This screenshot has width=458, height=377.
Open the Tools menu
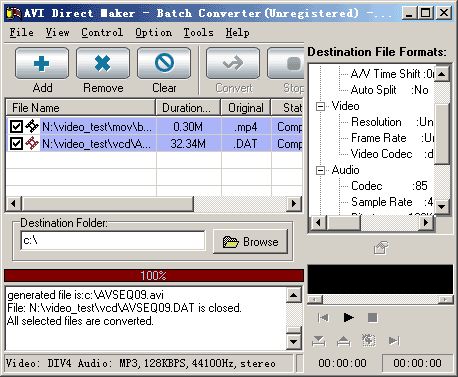[198, 33]
